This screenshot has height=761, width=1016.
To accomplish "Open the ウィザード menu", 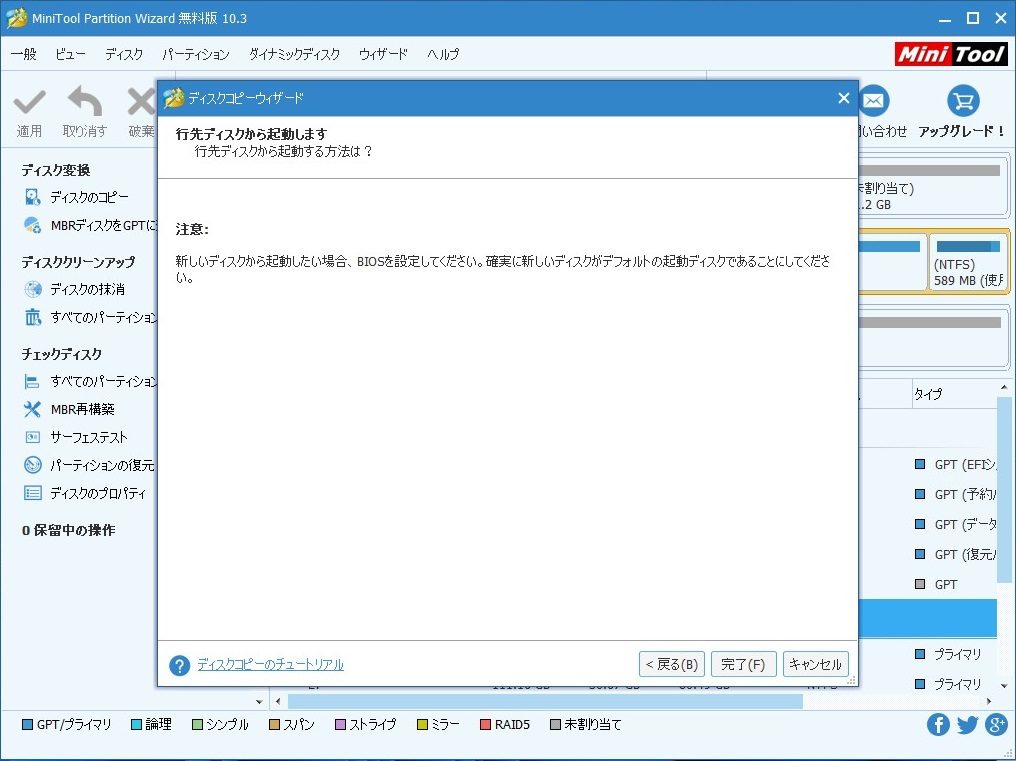I will pyautogui.click(x=383, y=55).
